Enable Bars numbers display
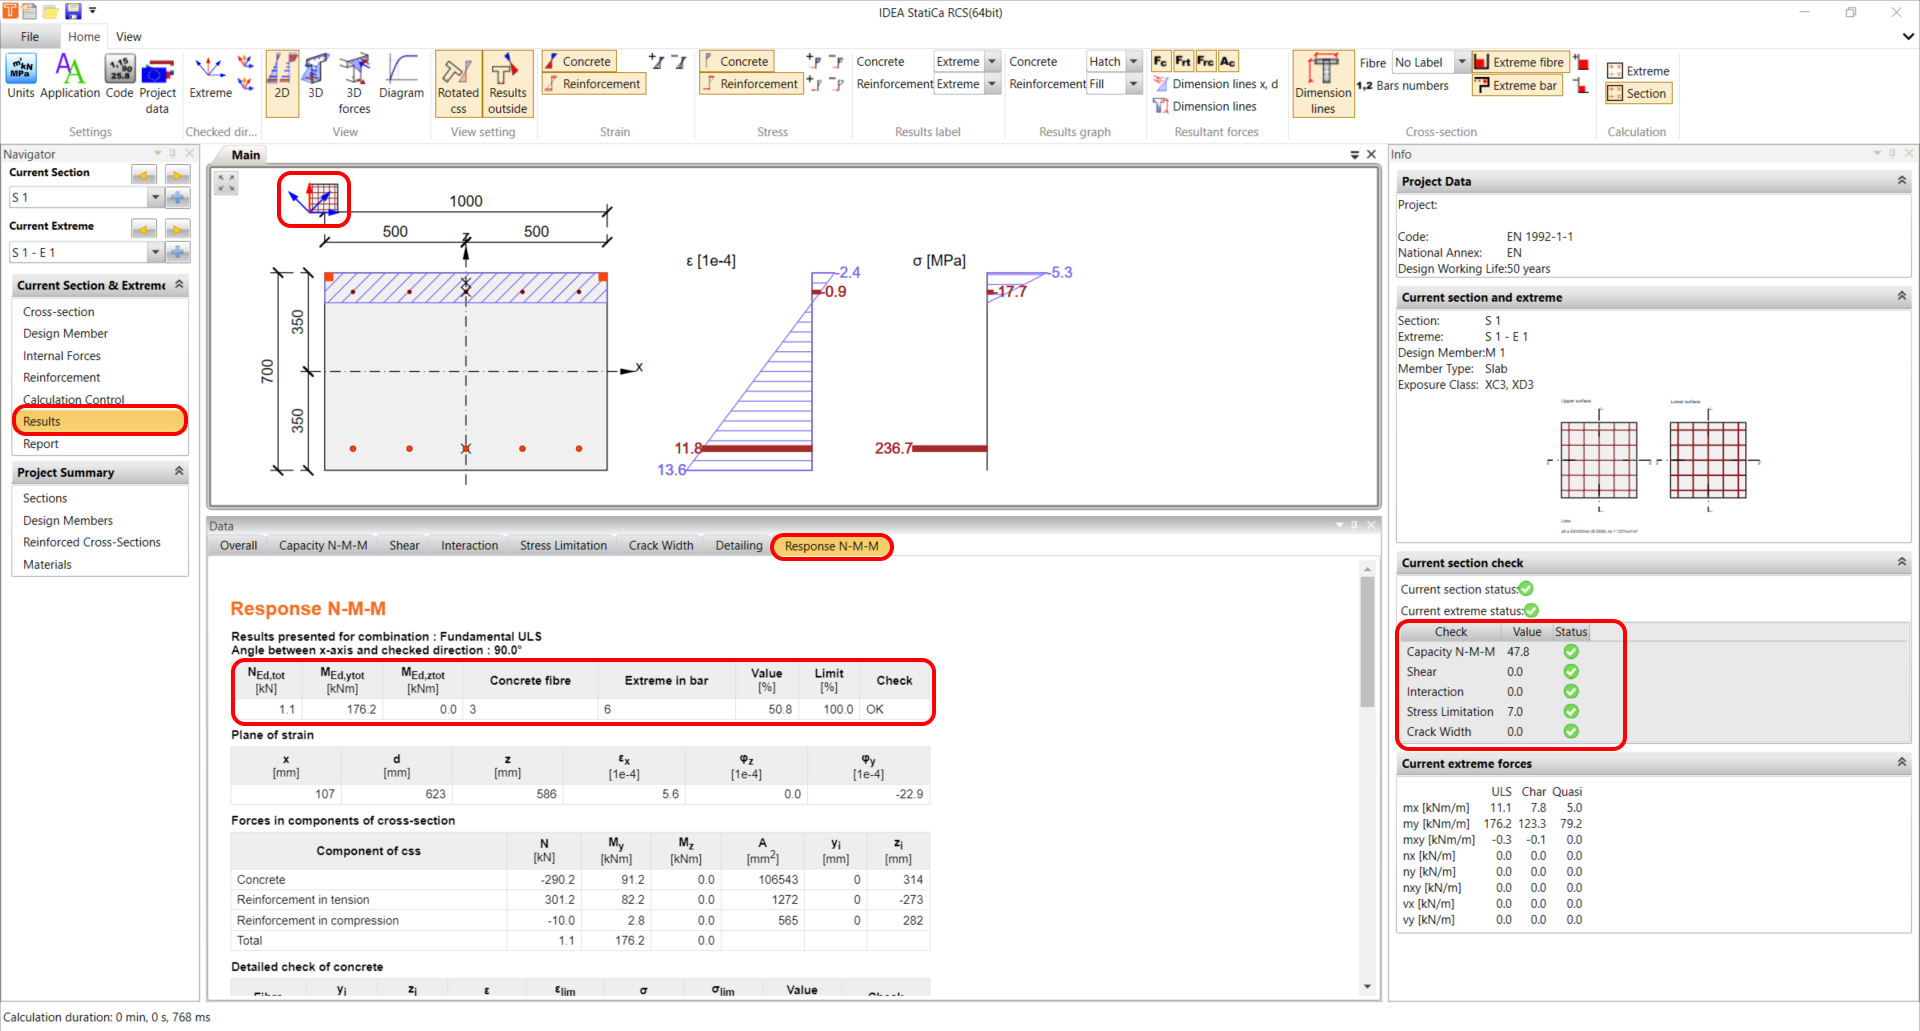1920x1031 pixels. pyautogui.click(x=1405, y=85)
